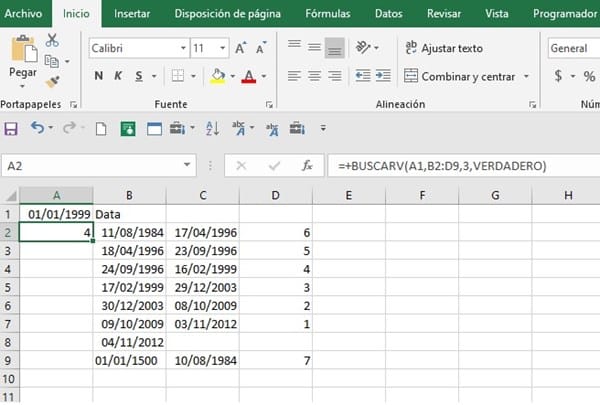
Task: Click the Format Painter brush icon
Action: coord(52,82)
